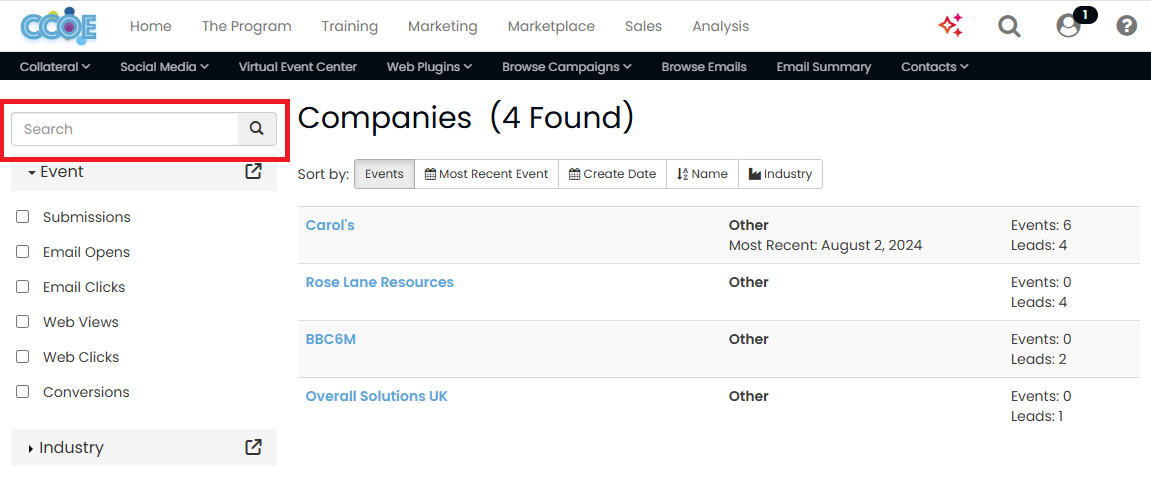
Task: Sort companies by Name
Action: 702,174
